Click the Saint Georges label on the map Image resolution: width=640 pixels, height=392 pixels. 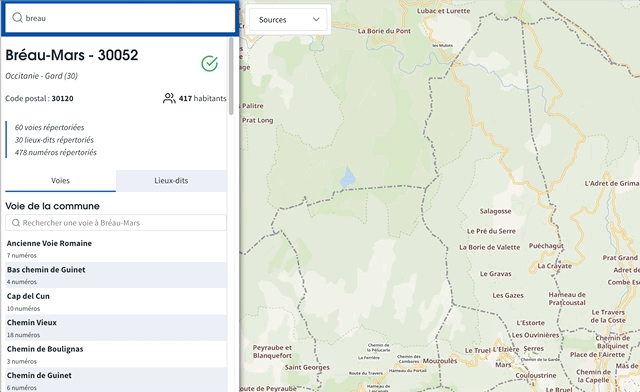coord(307,367)
